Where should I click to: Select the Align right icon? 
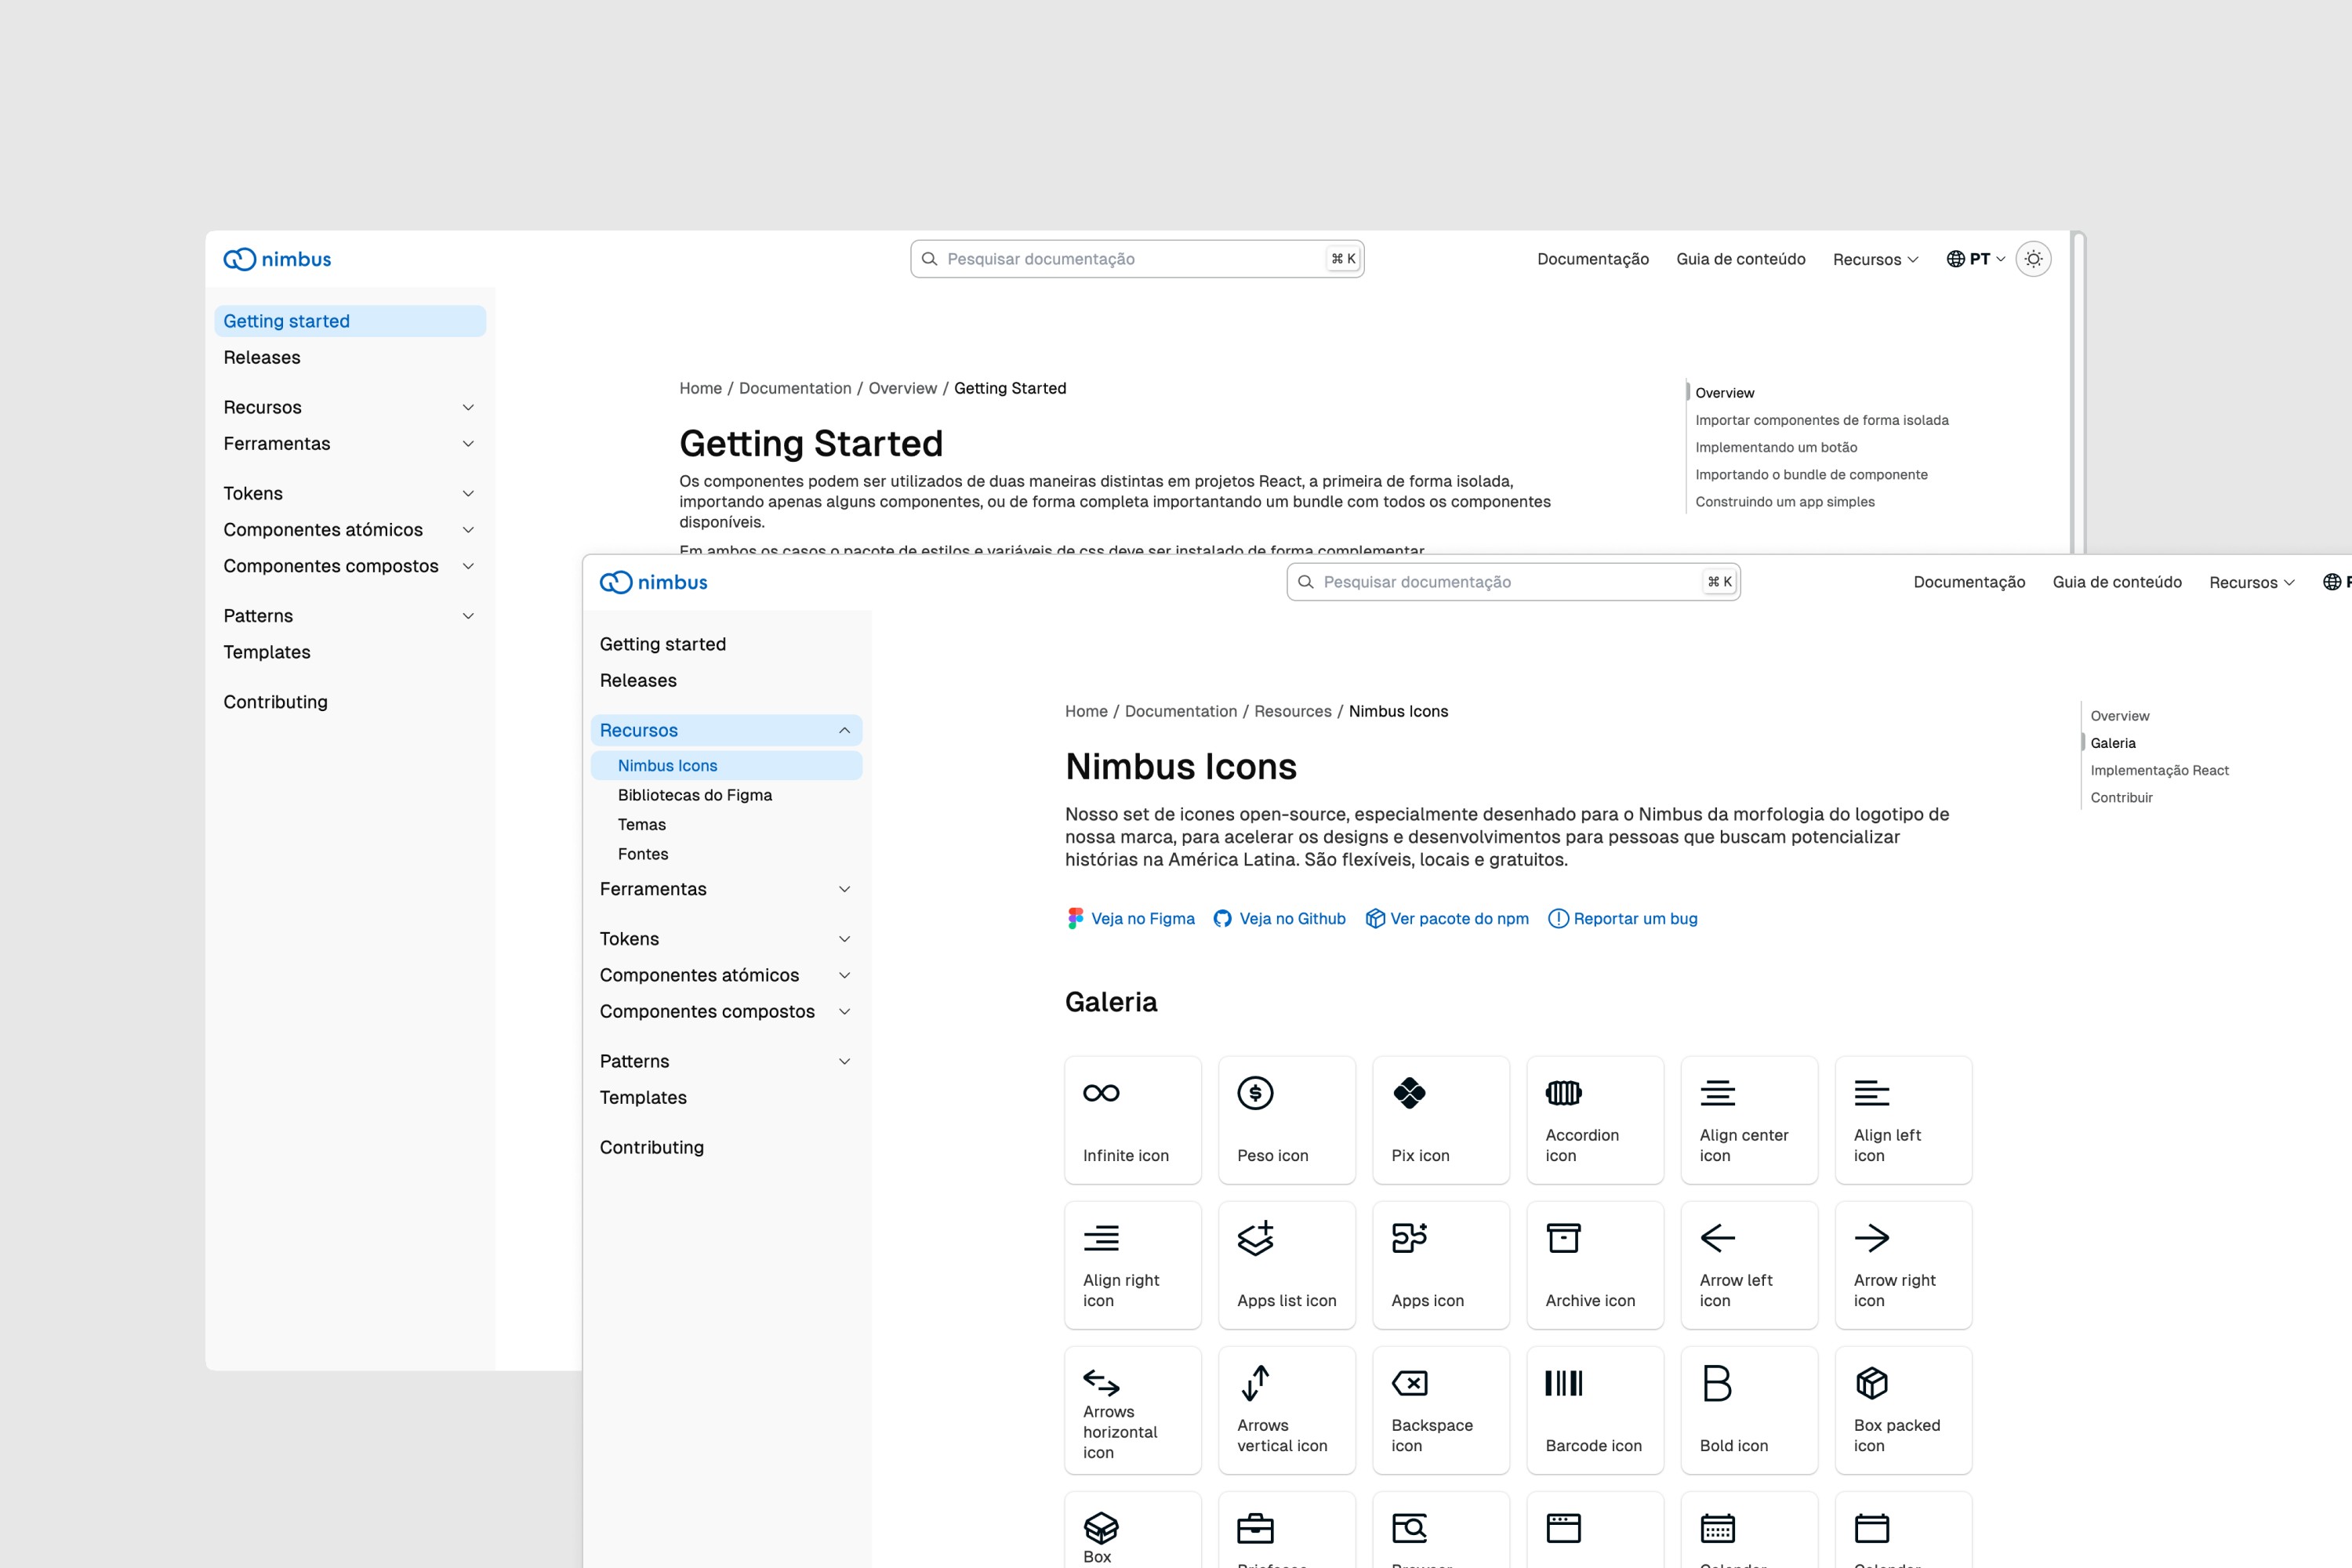pos(1133,1265)
